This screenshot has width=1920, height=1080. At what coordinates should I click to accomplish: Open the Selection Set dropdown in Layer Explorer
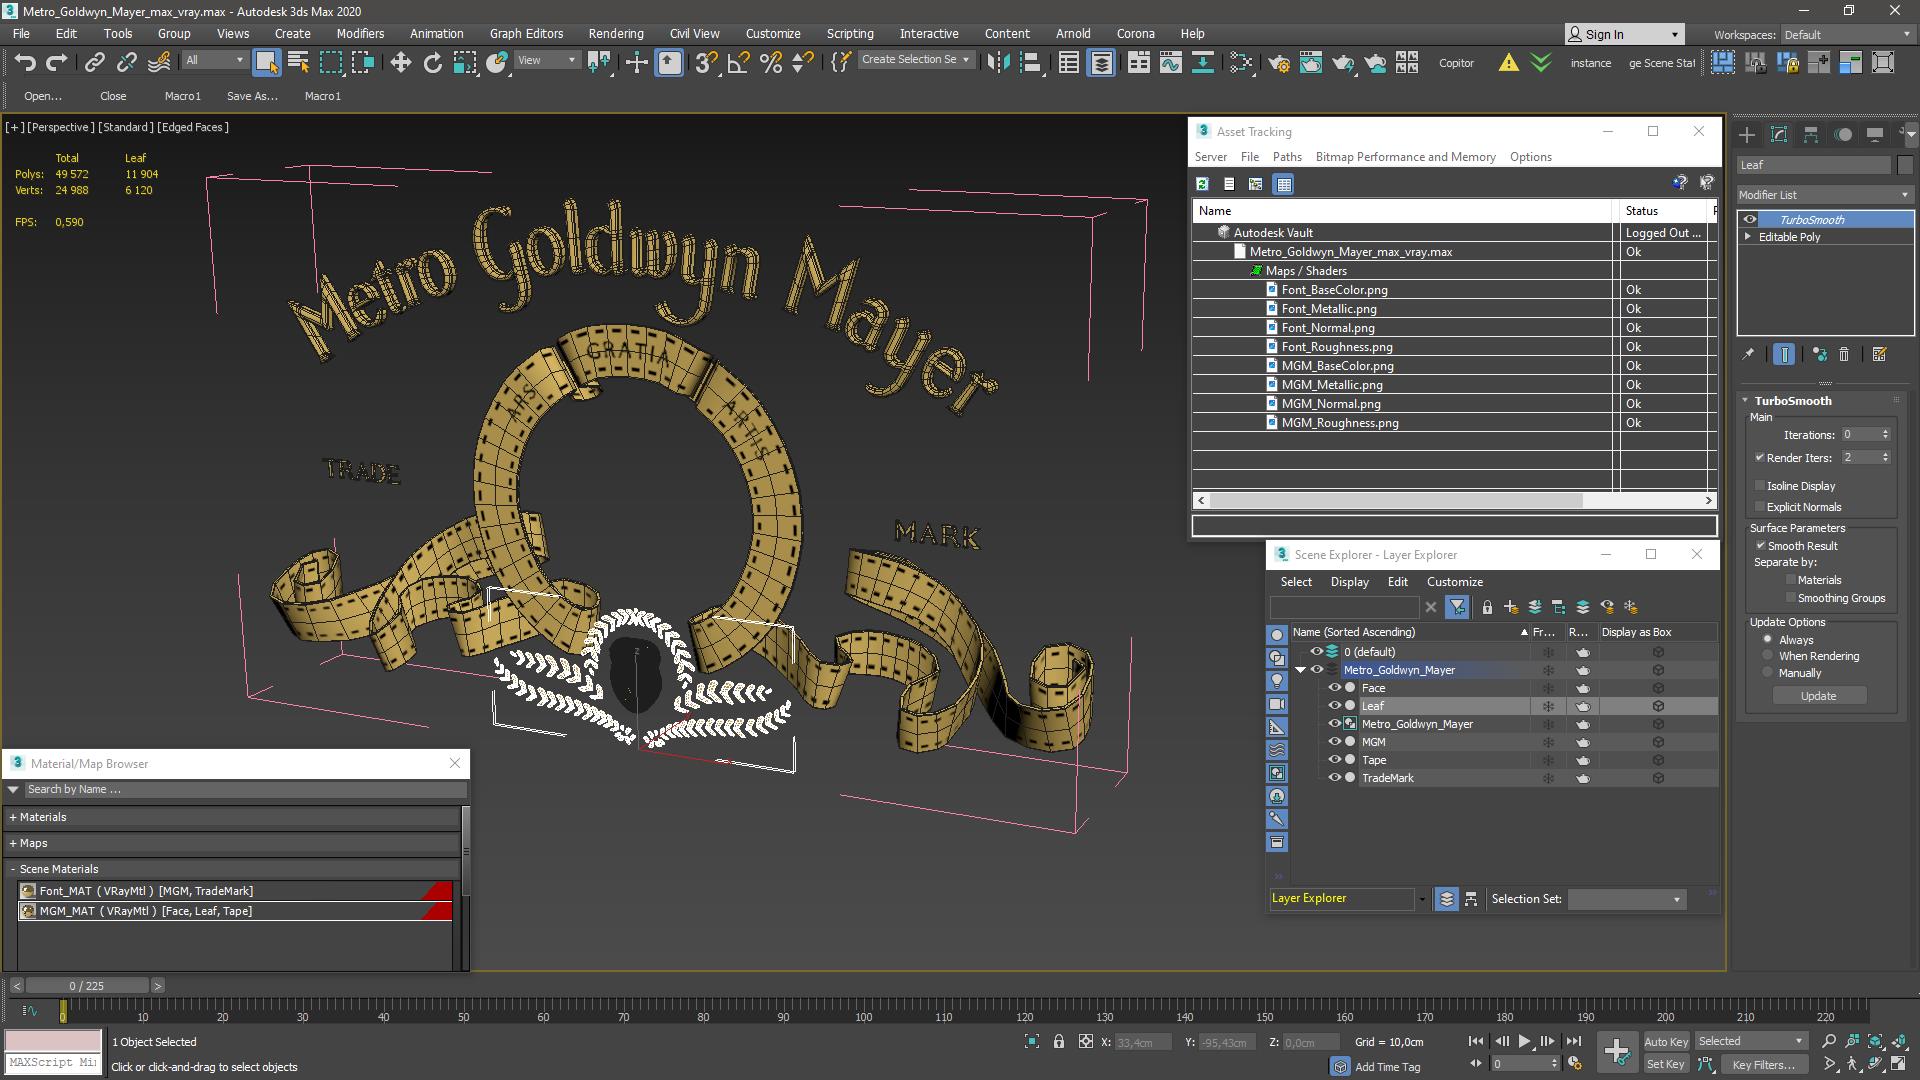pos(1626,899)
